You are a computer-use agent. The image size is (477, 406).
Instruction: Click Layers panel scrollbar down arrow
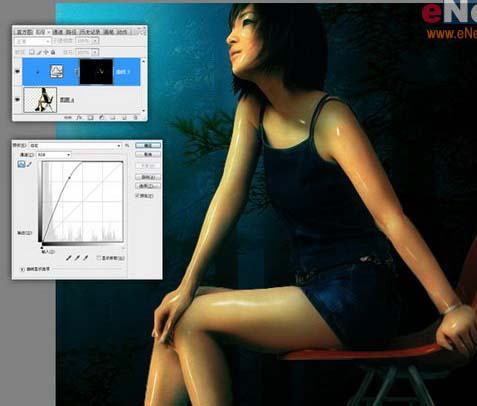click(x=144, y=111)
